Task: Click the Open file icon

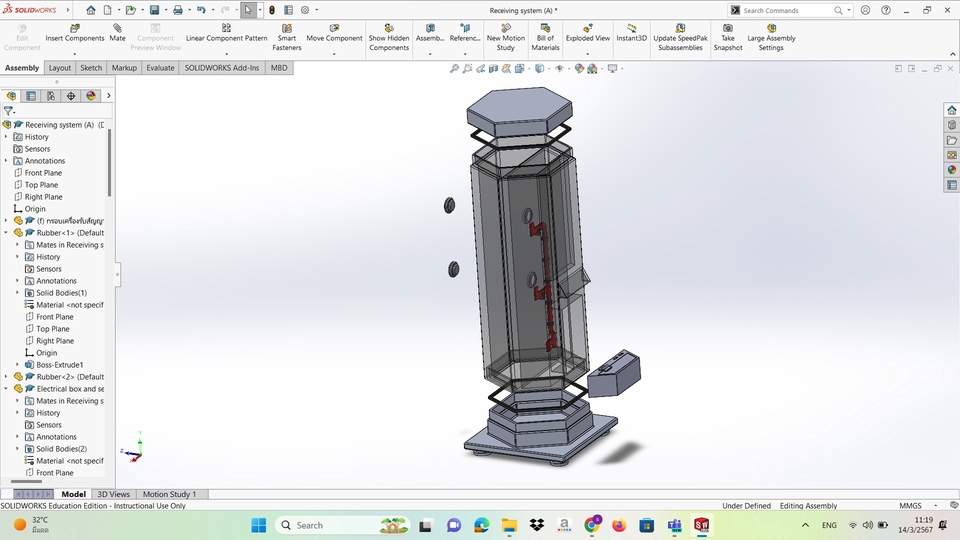Action: click(130, 10)
